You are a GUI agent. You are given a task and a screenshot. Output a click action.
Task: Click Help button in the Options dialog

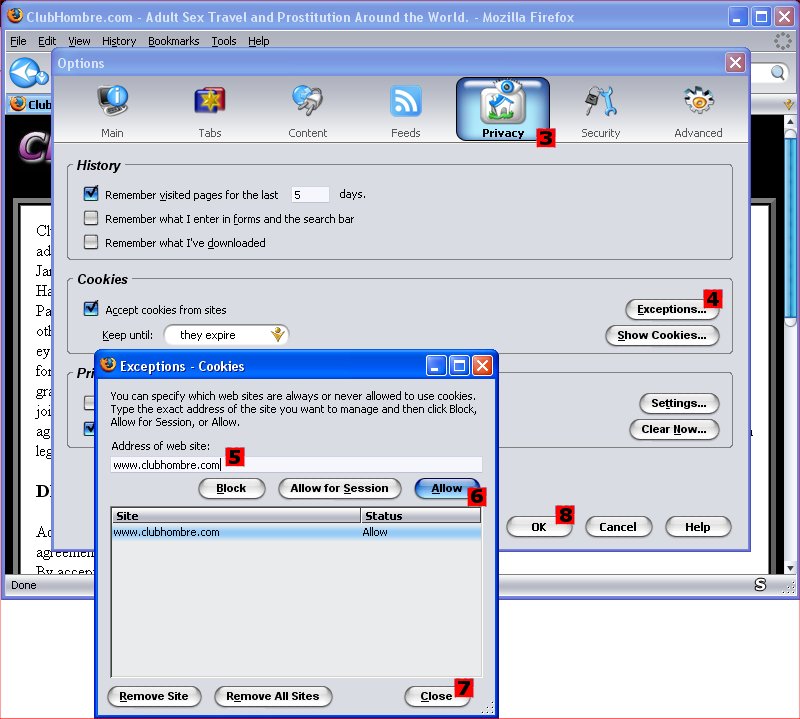click(697, 527)
